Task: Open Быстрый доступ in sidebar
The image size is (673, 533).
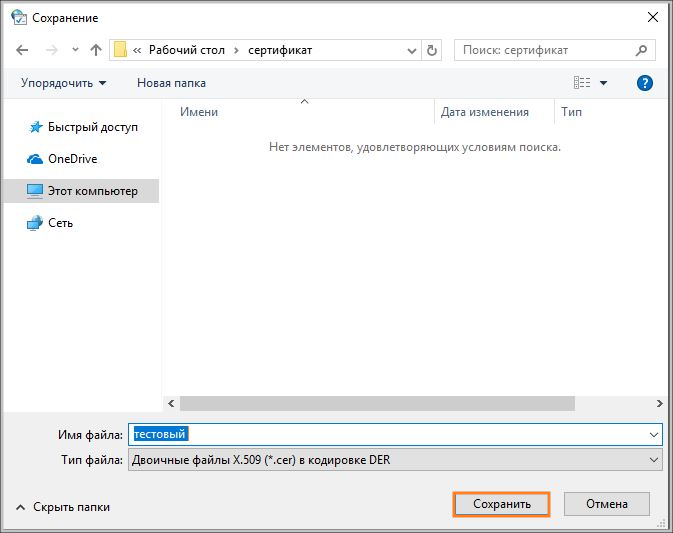Action: (x=92, y=127)
